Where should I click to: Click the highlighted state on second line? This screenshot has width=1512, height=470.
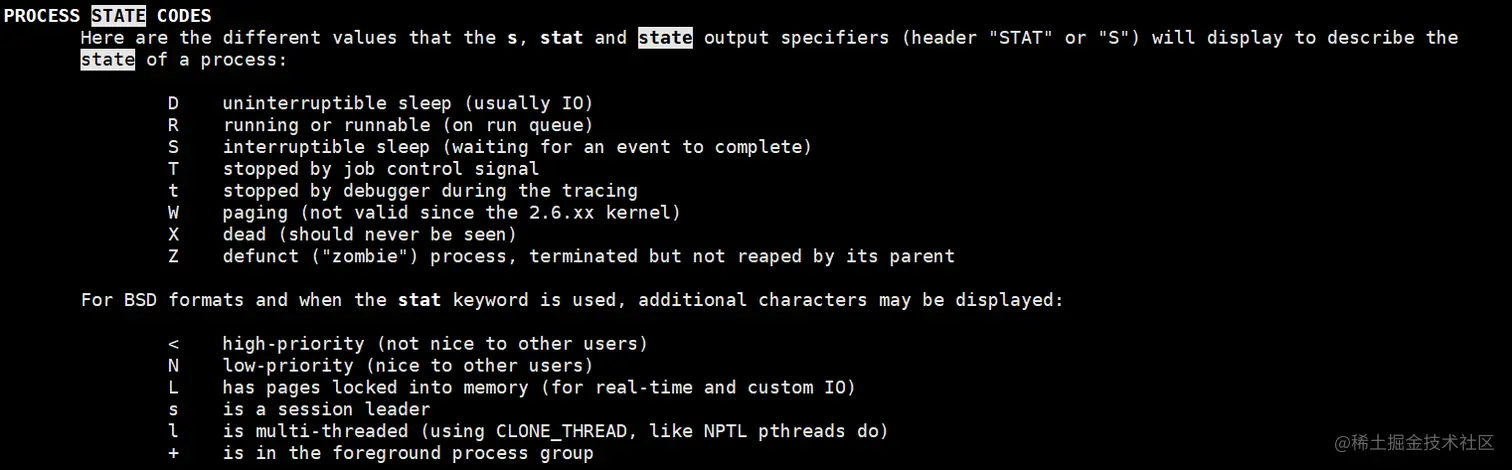click(x=108, y=60)
